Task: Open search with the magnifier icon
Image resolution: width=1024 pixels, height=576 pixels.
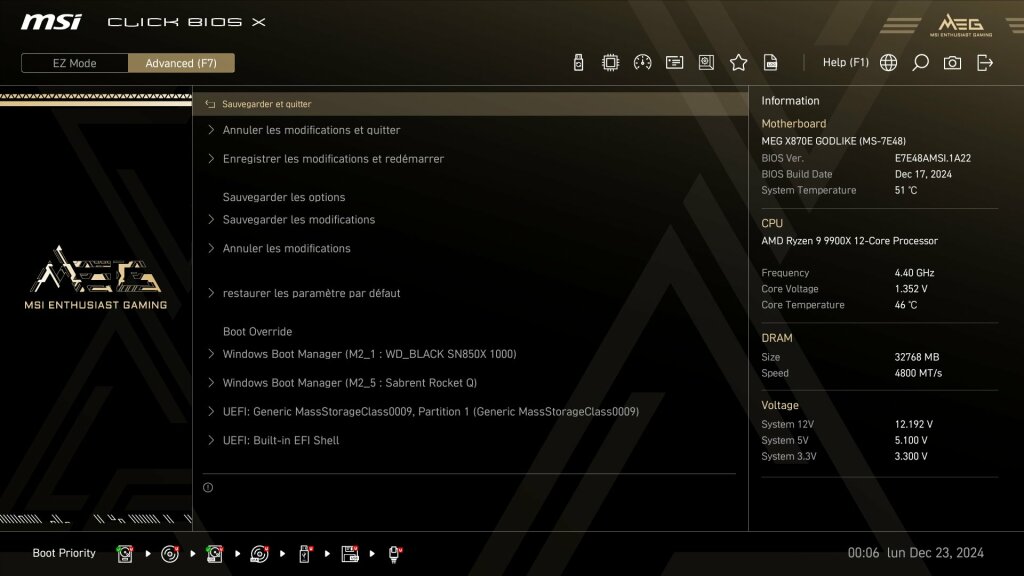Action: (920, 63)
